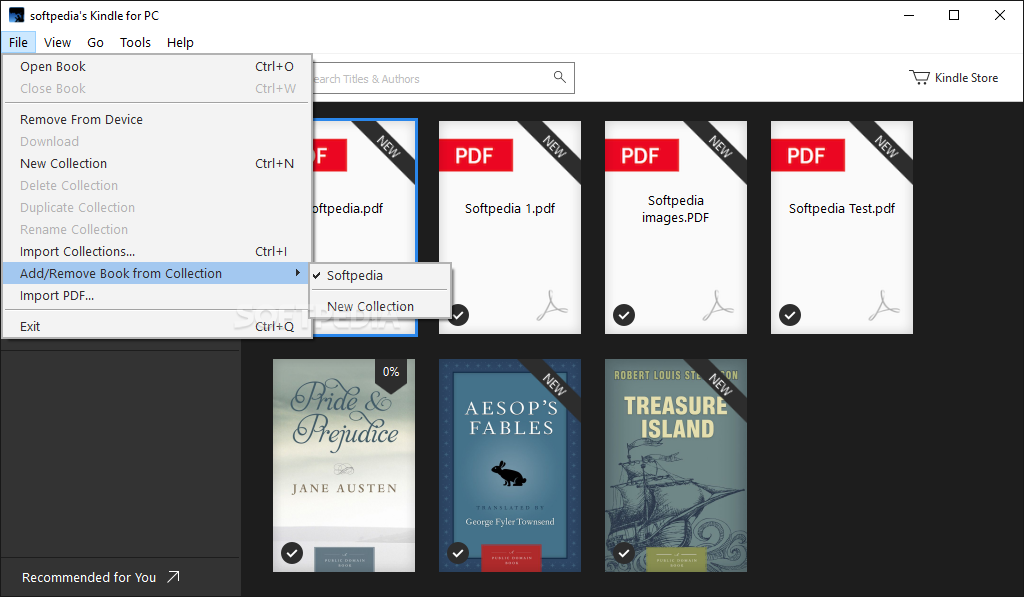Viewport: 1024px width, 597px height.
Task: Select the Softpedia Test.pdf book cover
Action: pos(842,227)
